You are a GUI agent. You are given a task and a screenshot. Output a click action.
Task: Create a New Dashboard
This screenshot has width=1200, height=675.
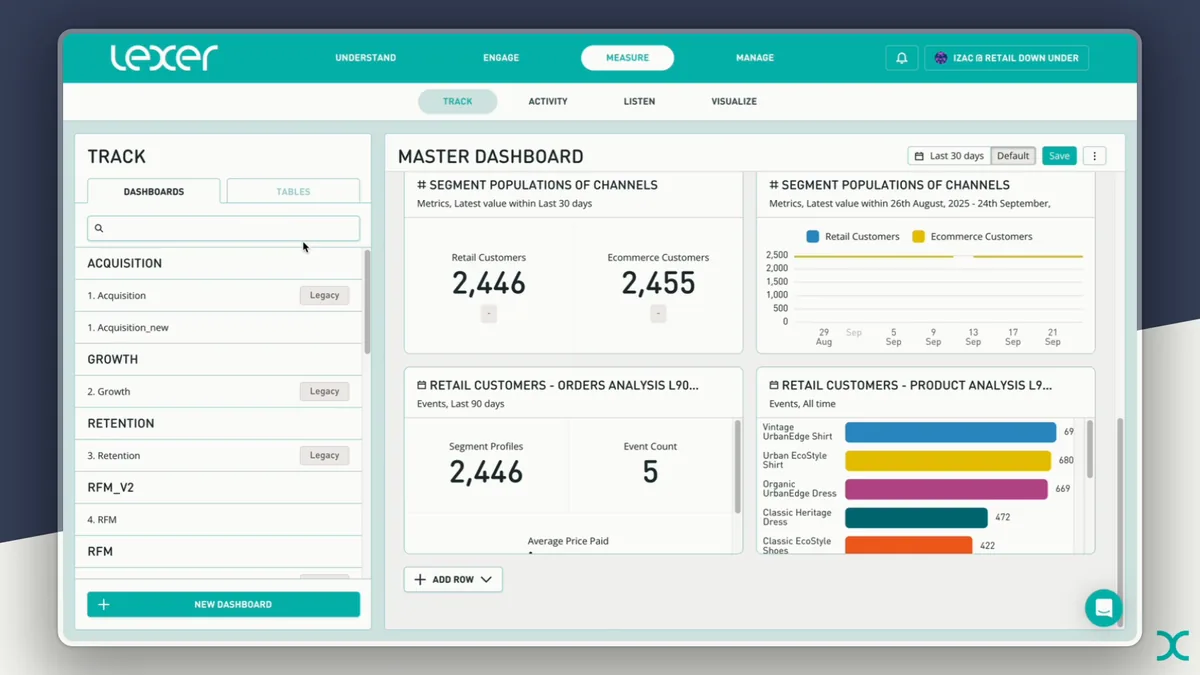(223, 604)
